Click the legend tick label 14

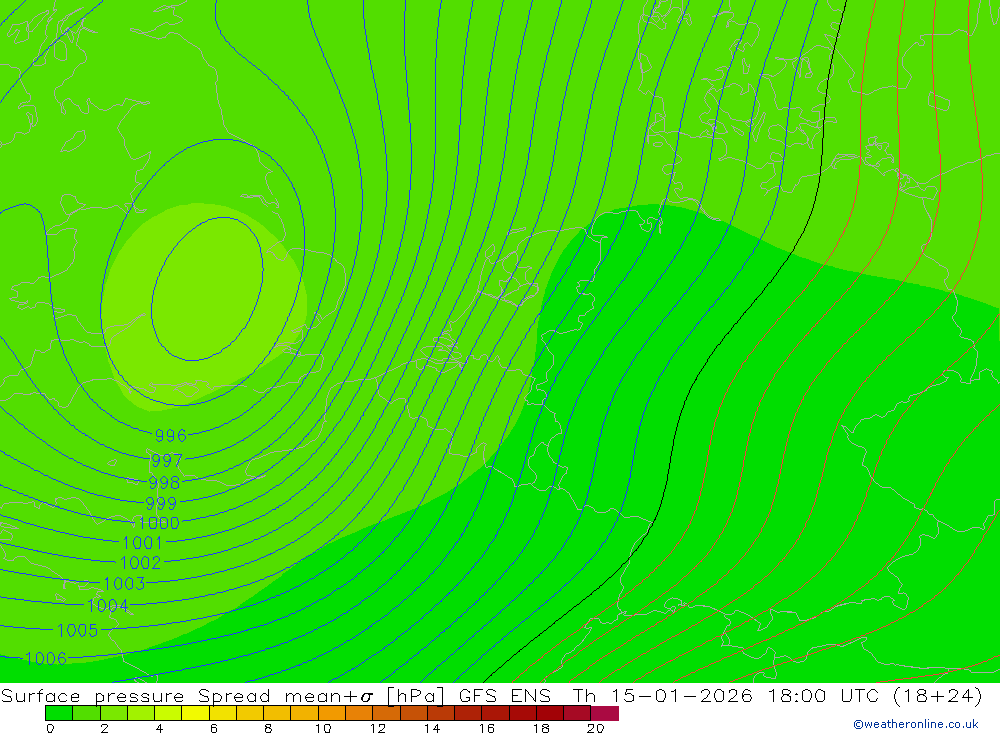point(432,728)
